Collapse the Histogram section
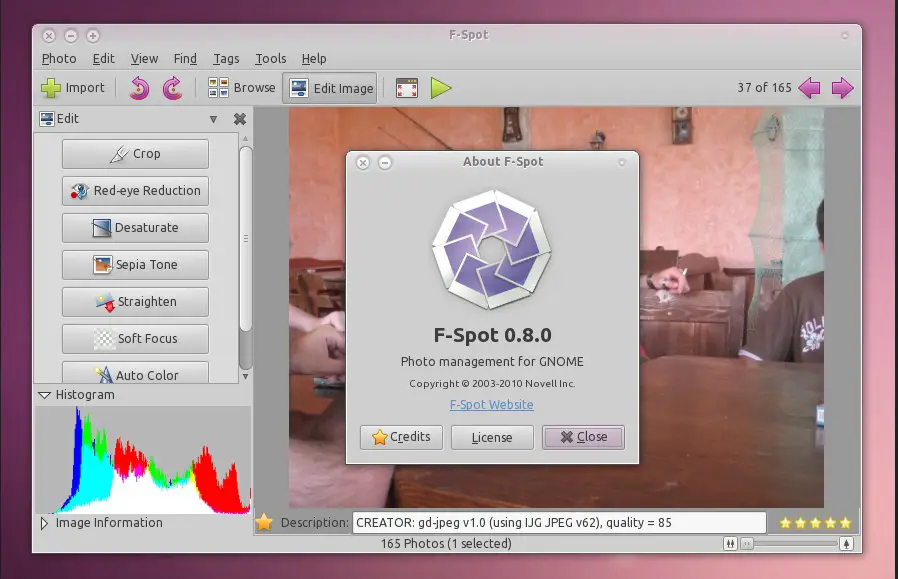 pyautogui.click(x=44, y=395)
